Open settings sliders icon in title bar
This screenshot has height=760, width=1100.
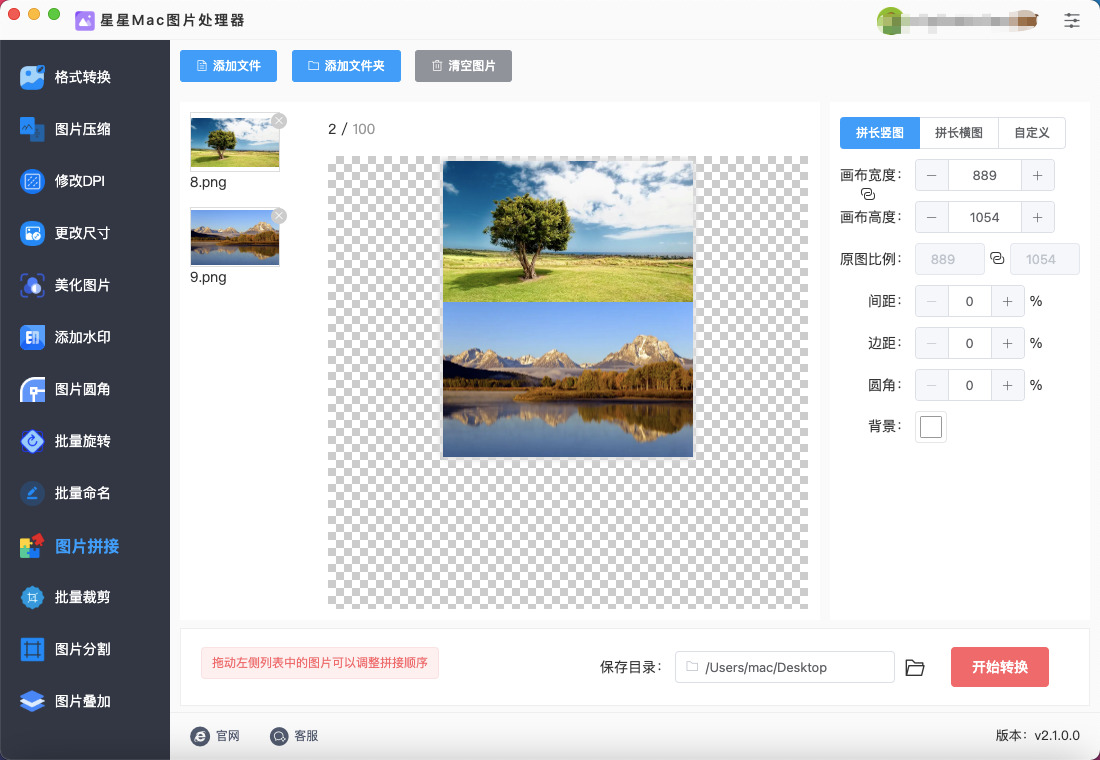(x=1071, y=20)
